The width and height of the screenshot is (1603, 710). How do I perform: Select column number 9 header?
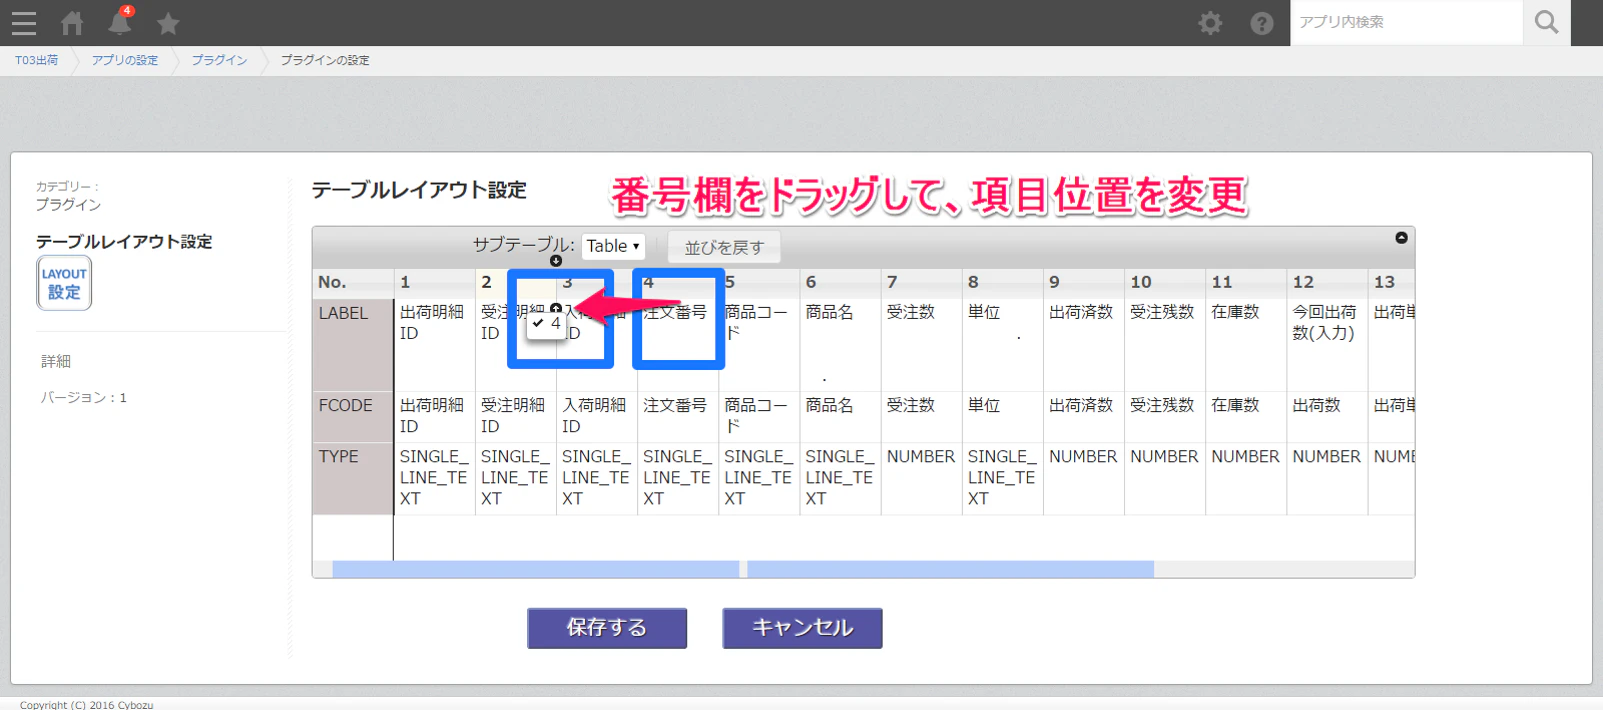pyautogui.click(x=1083, y=282)
